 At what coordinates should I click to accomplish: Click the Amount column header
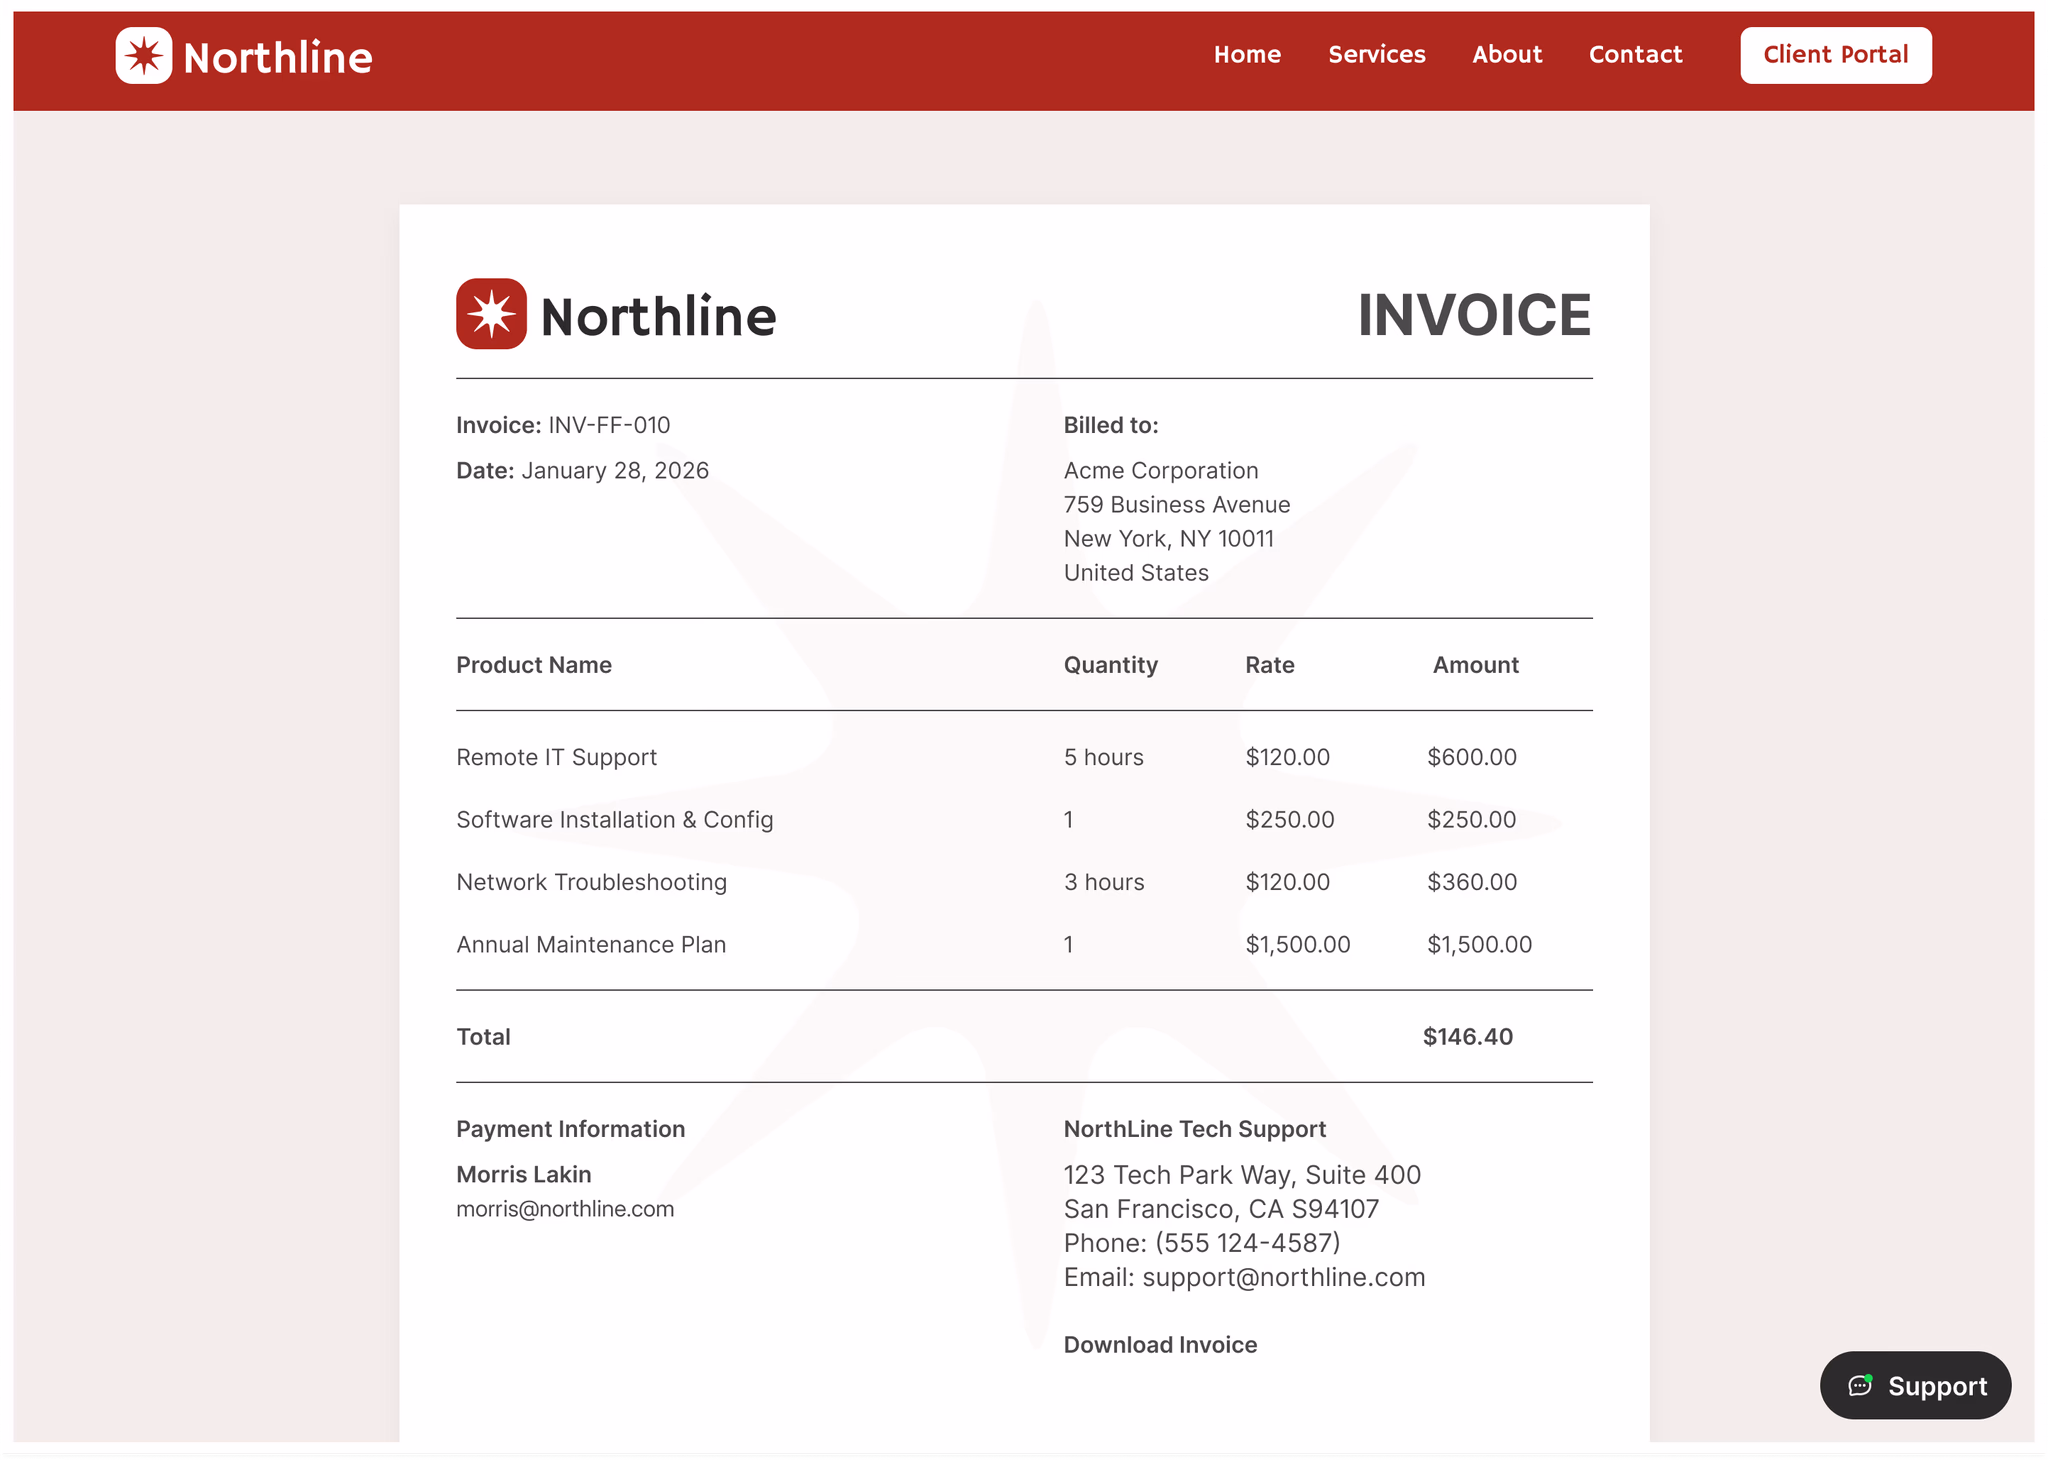tap(1475, 665)
